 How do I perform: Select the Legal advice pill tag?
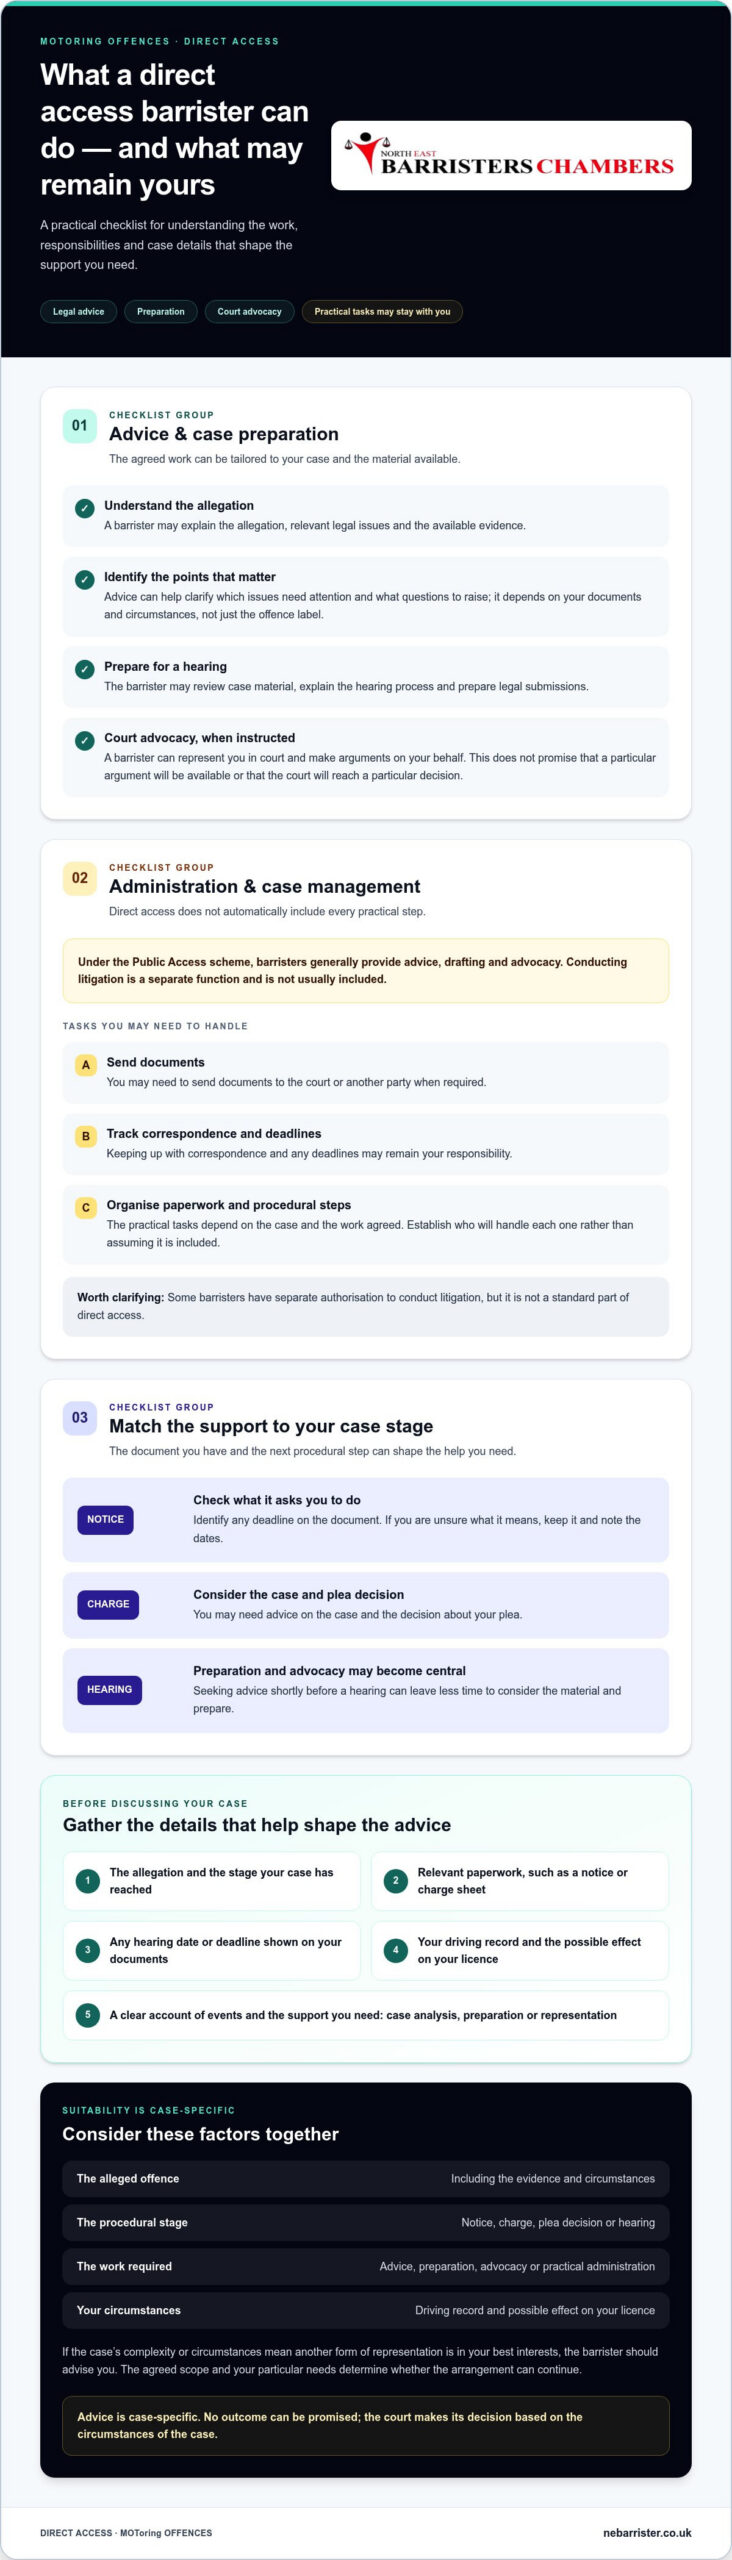tap(79, 312)
